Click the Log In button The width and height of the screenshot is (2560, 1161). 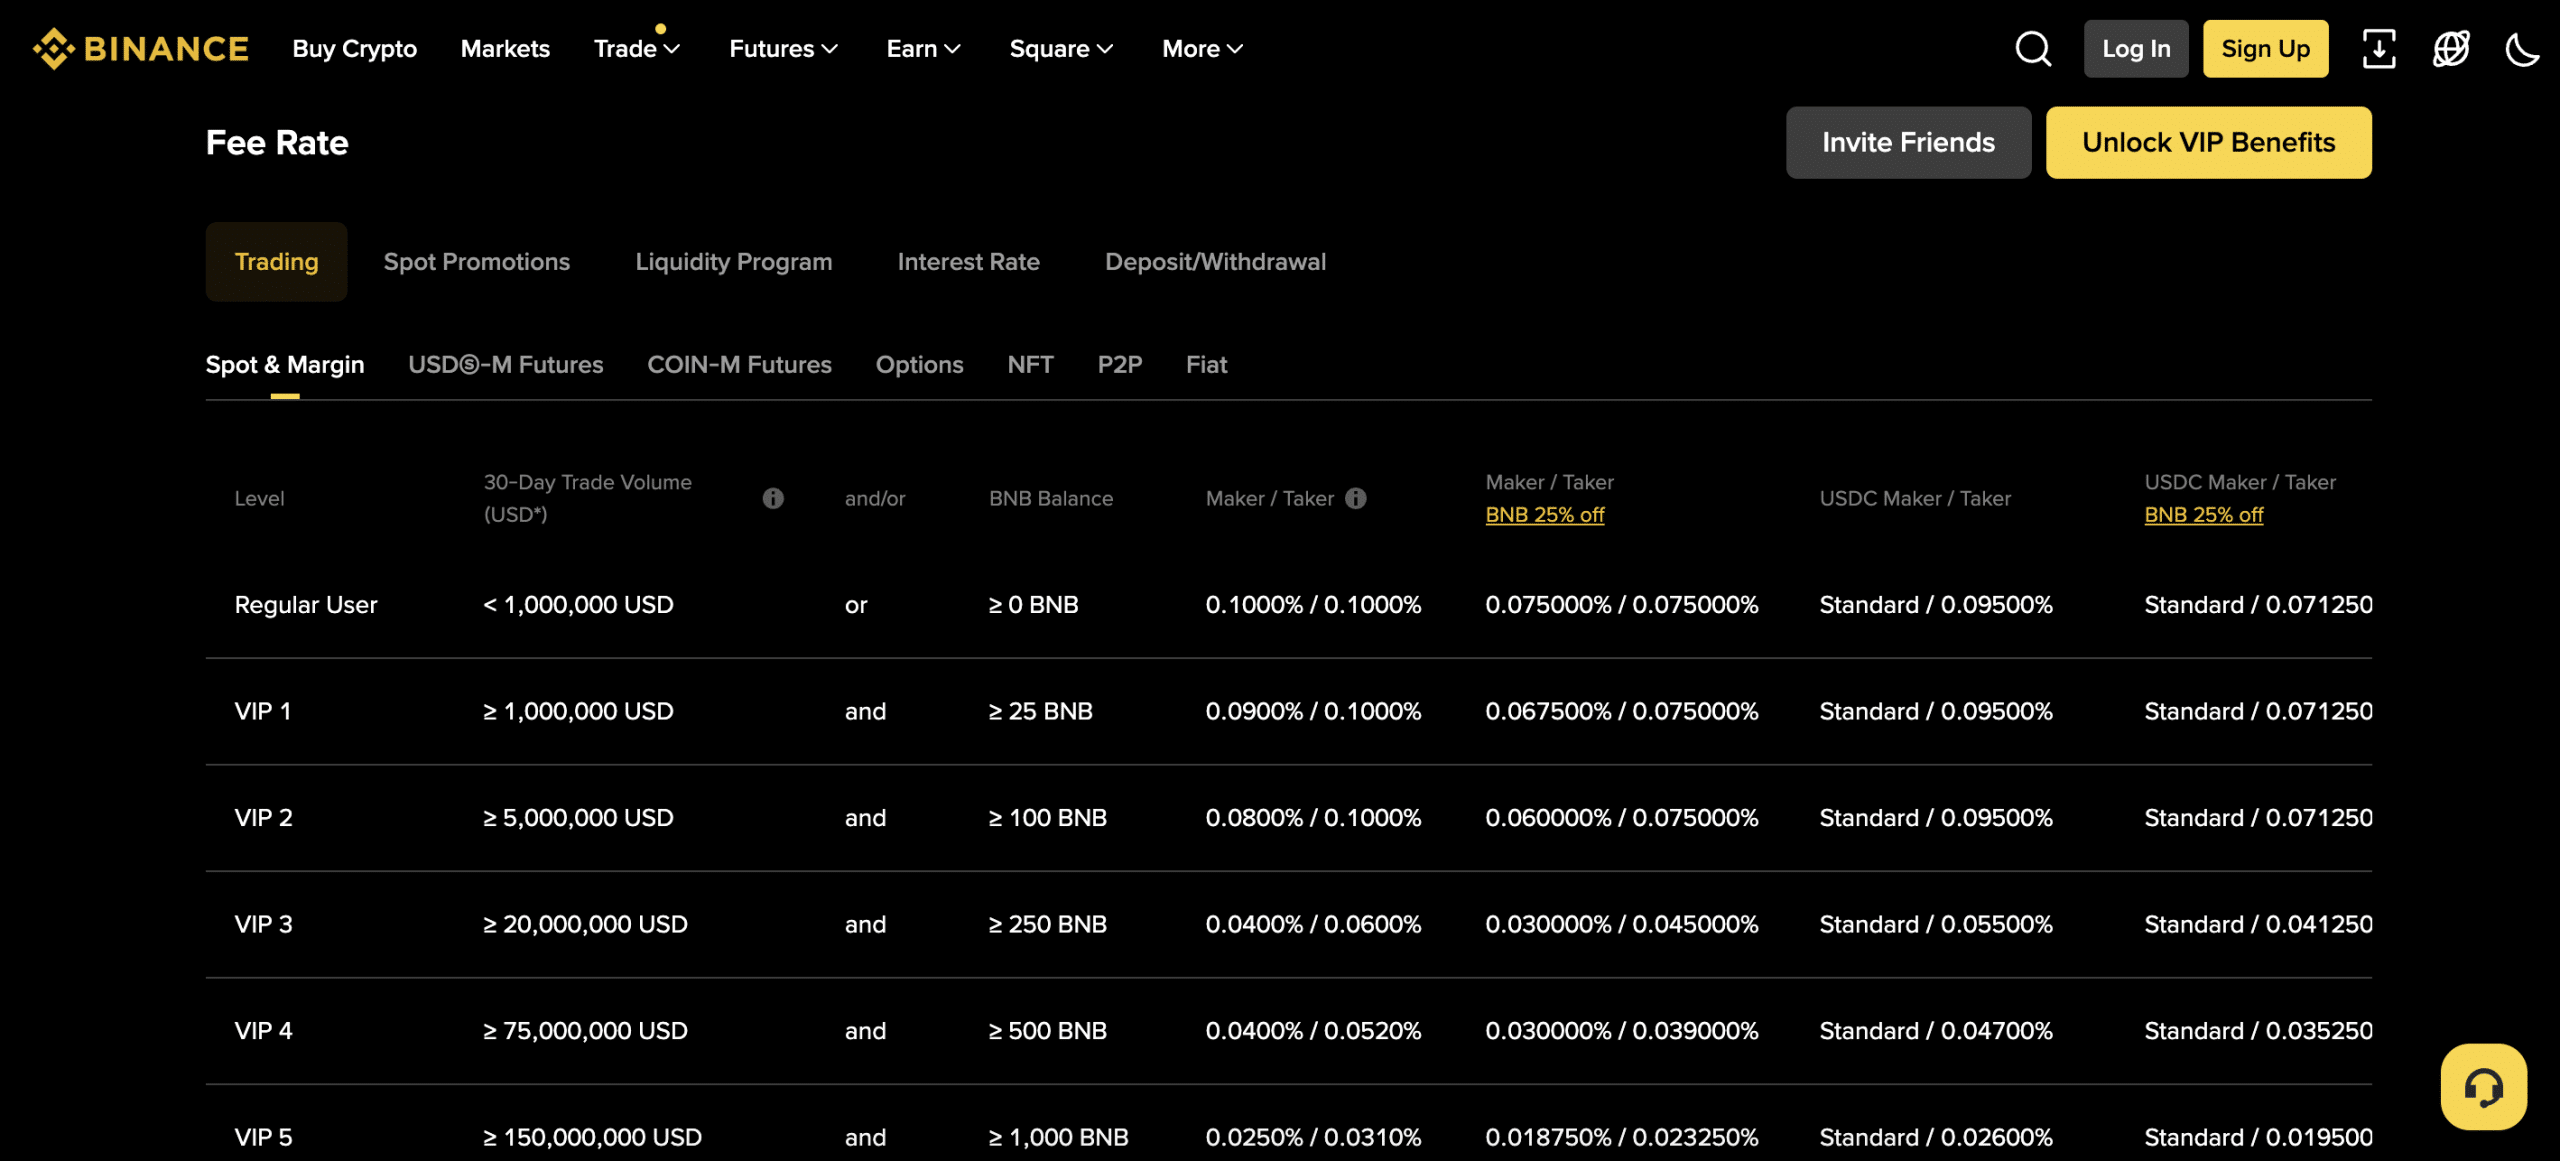coord(2136,48)
